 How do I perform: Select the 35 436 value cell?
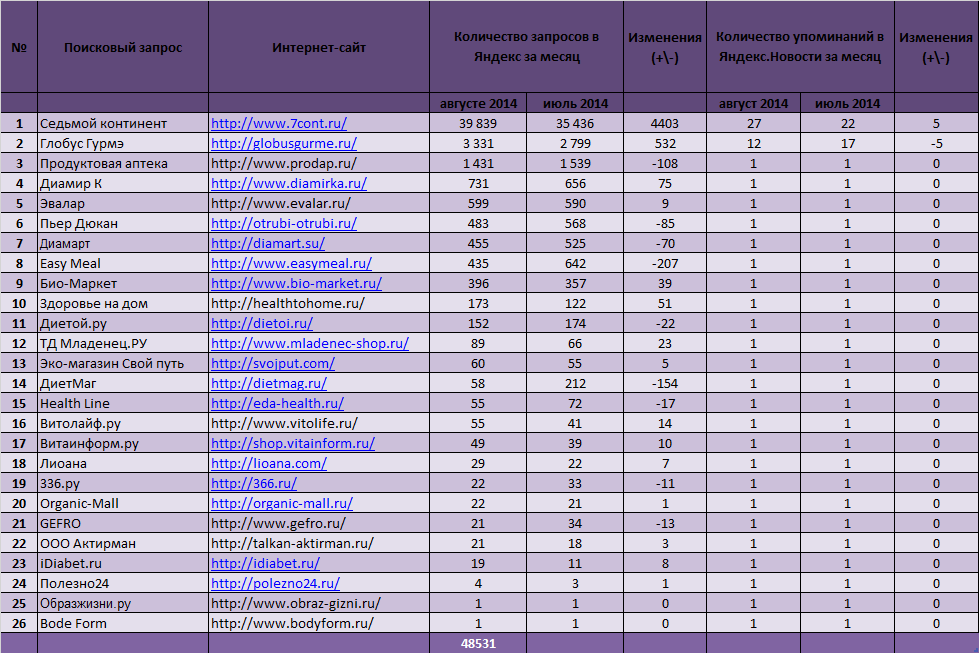tap(575, 124)
